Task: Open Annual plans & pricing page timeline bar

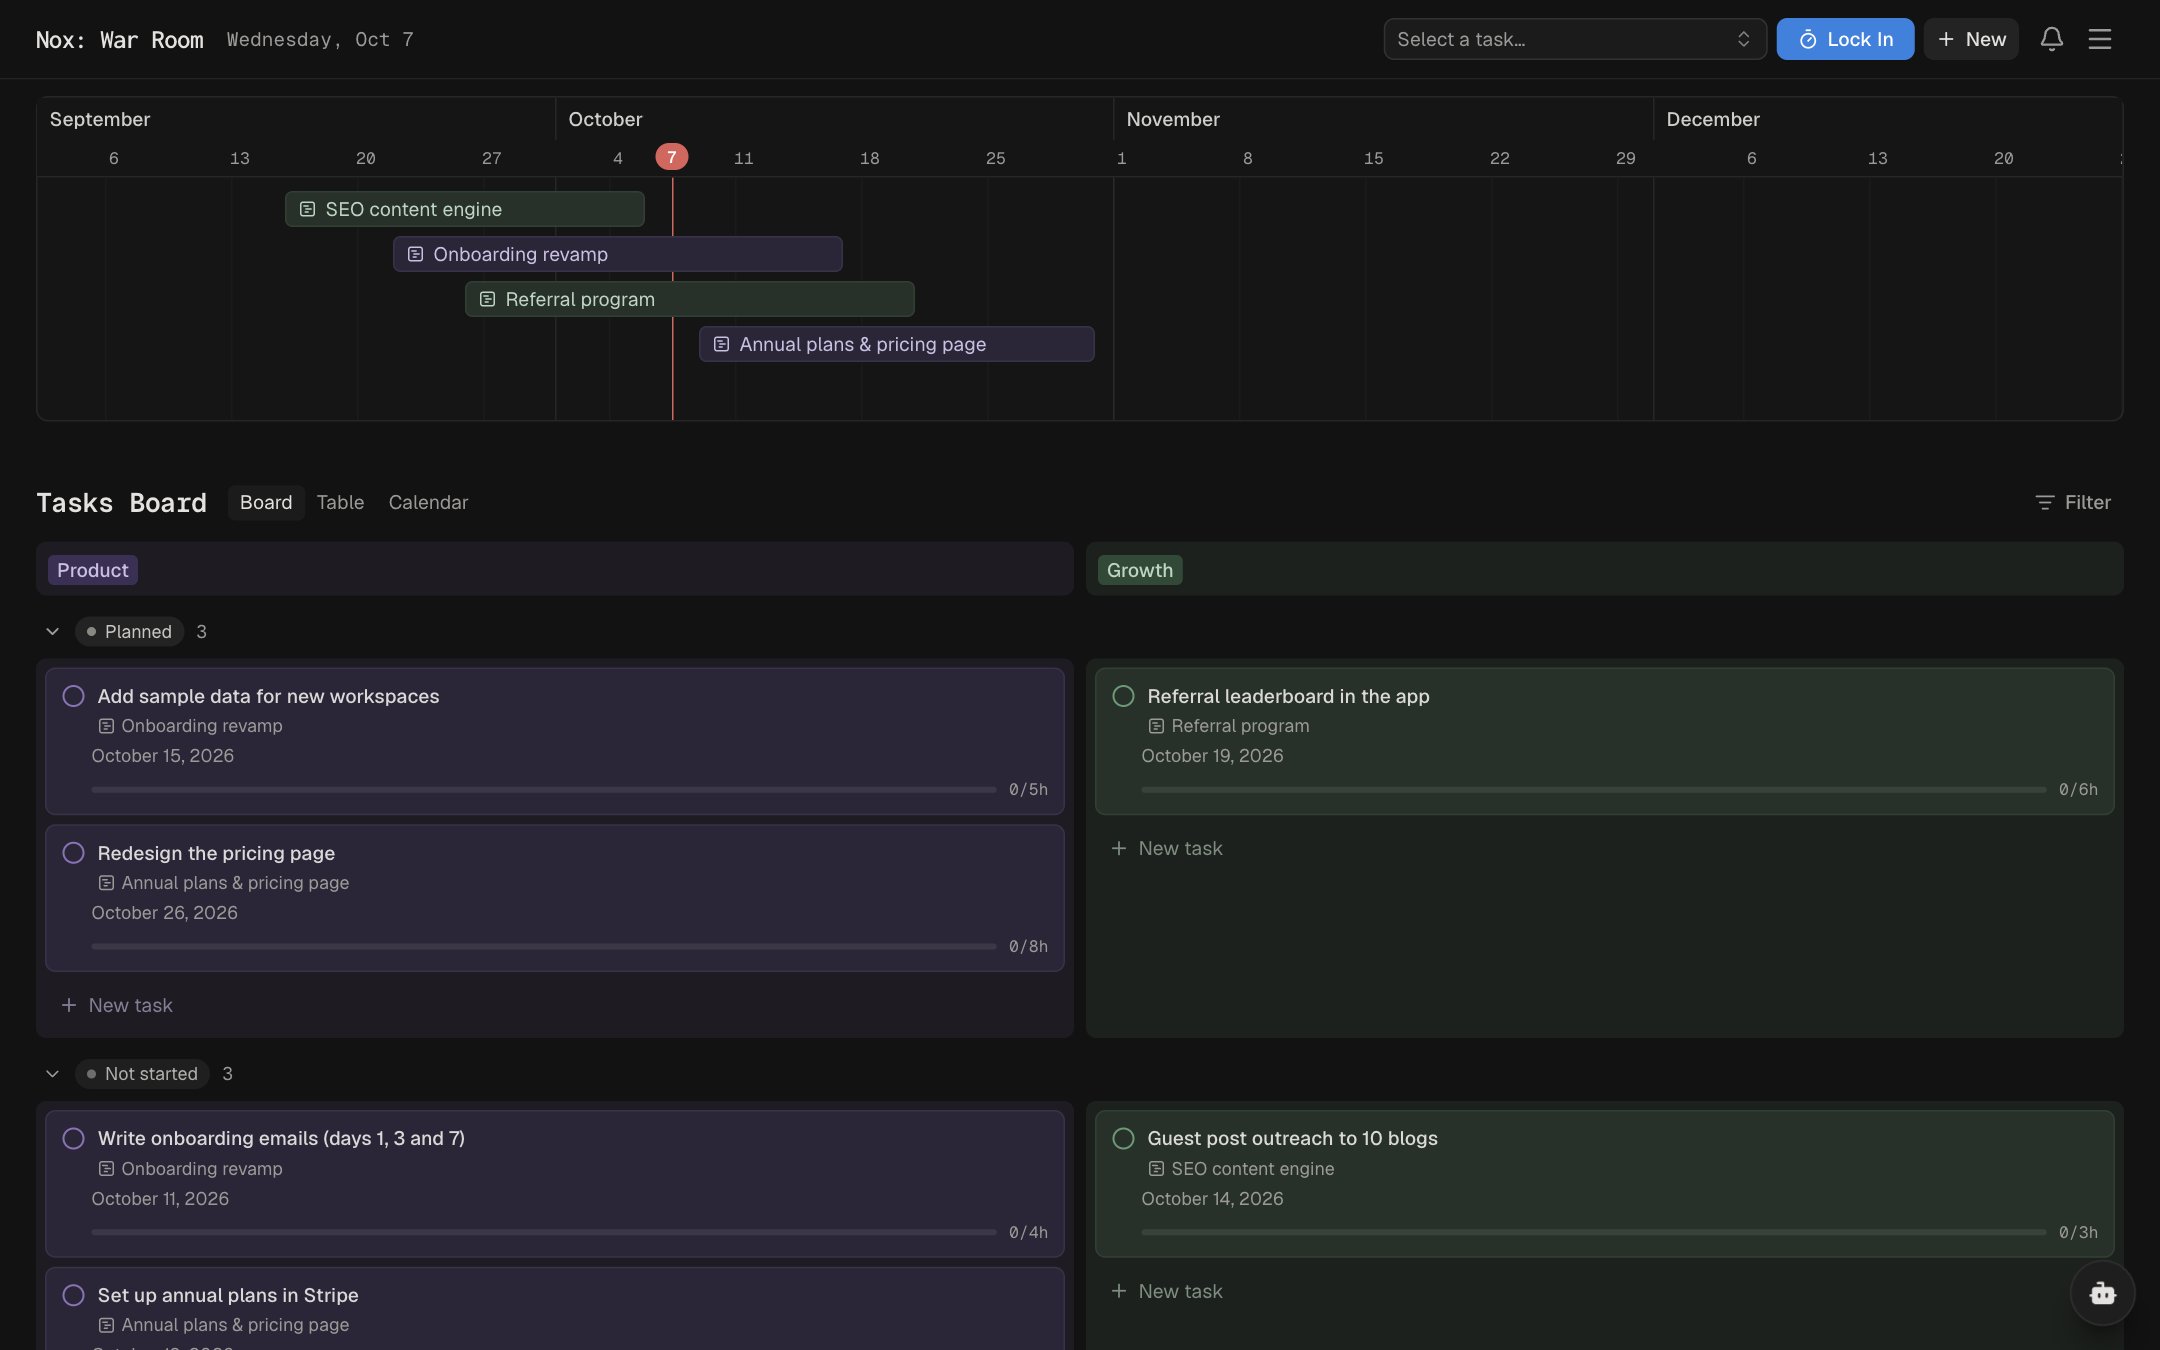Action: (x=897, y=344)
